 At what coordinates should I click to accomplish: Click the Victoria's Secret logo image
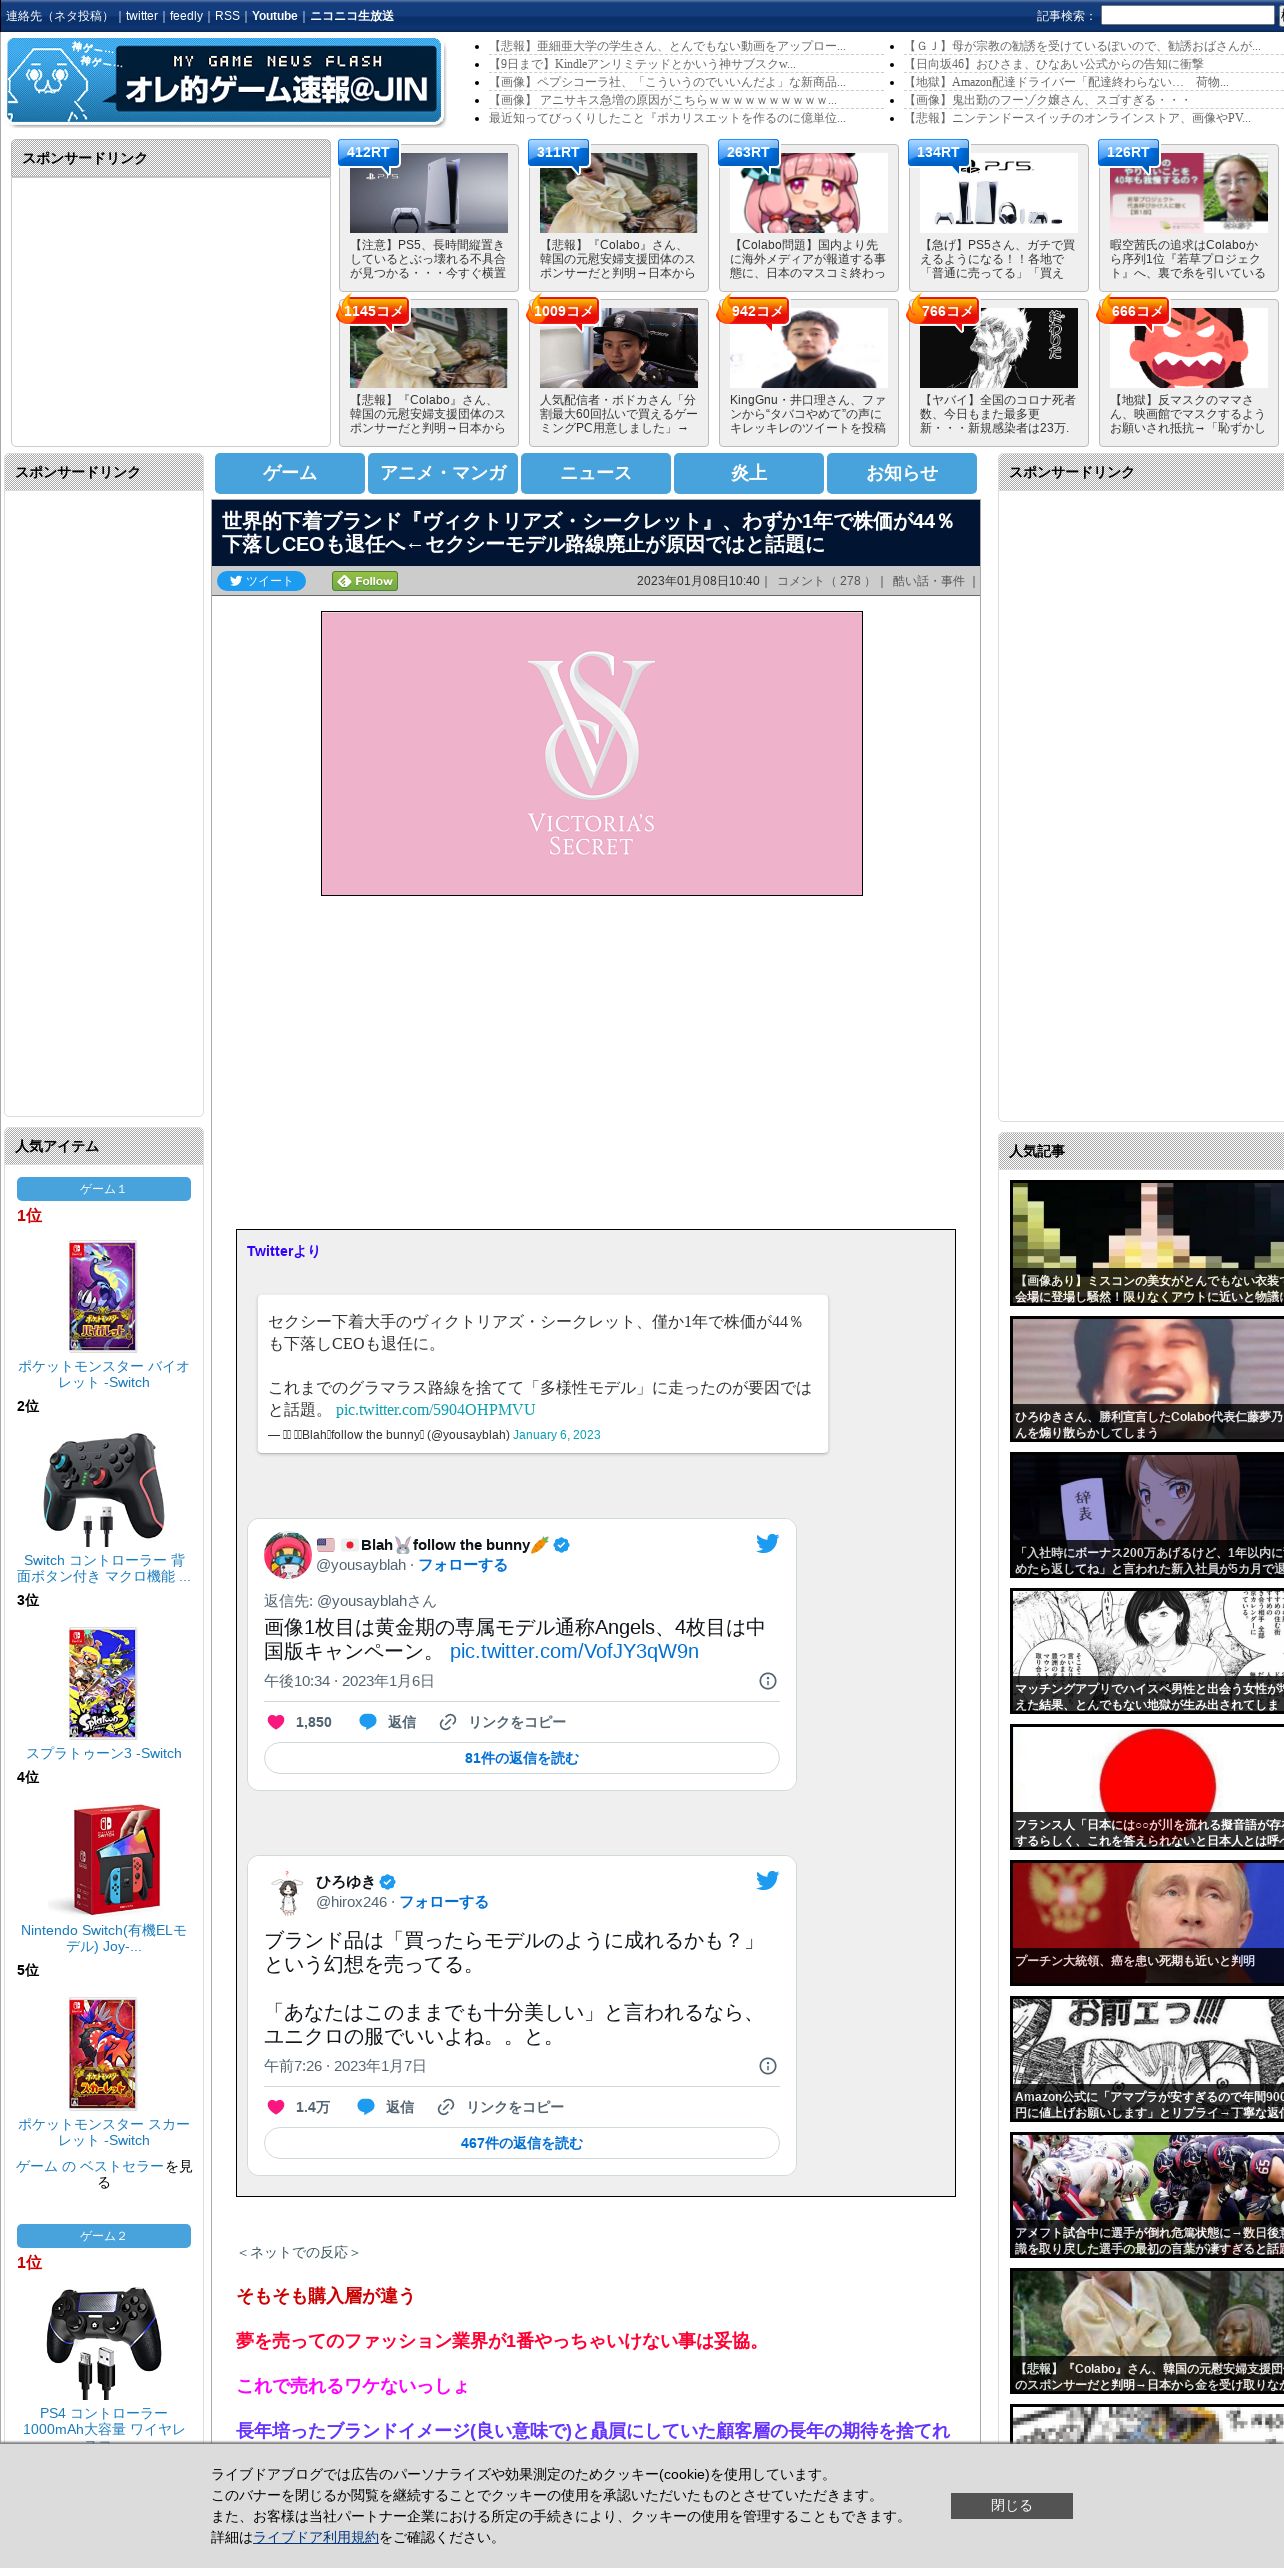[592, 753]
